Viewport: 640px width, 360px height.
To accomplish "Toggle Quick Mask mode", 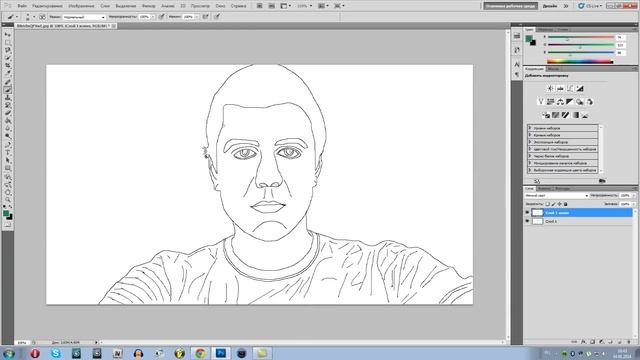I will click(8, 224).
